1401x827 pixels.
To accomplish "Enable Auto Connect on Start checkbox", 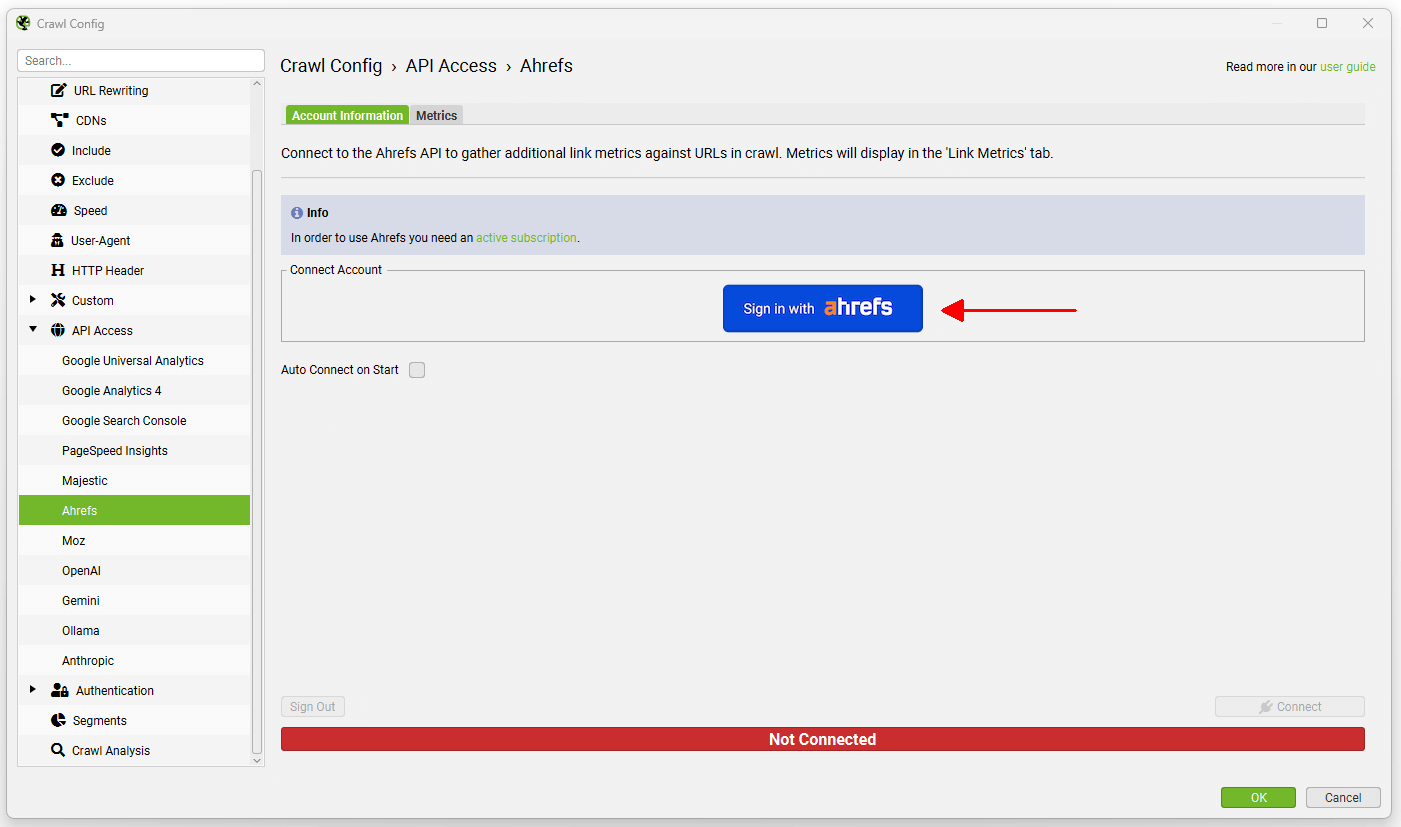I will (x=417, y=370).
